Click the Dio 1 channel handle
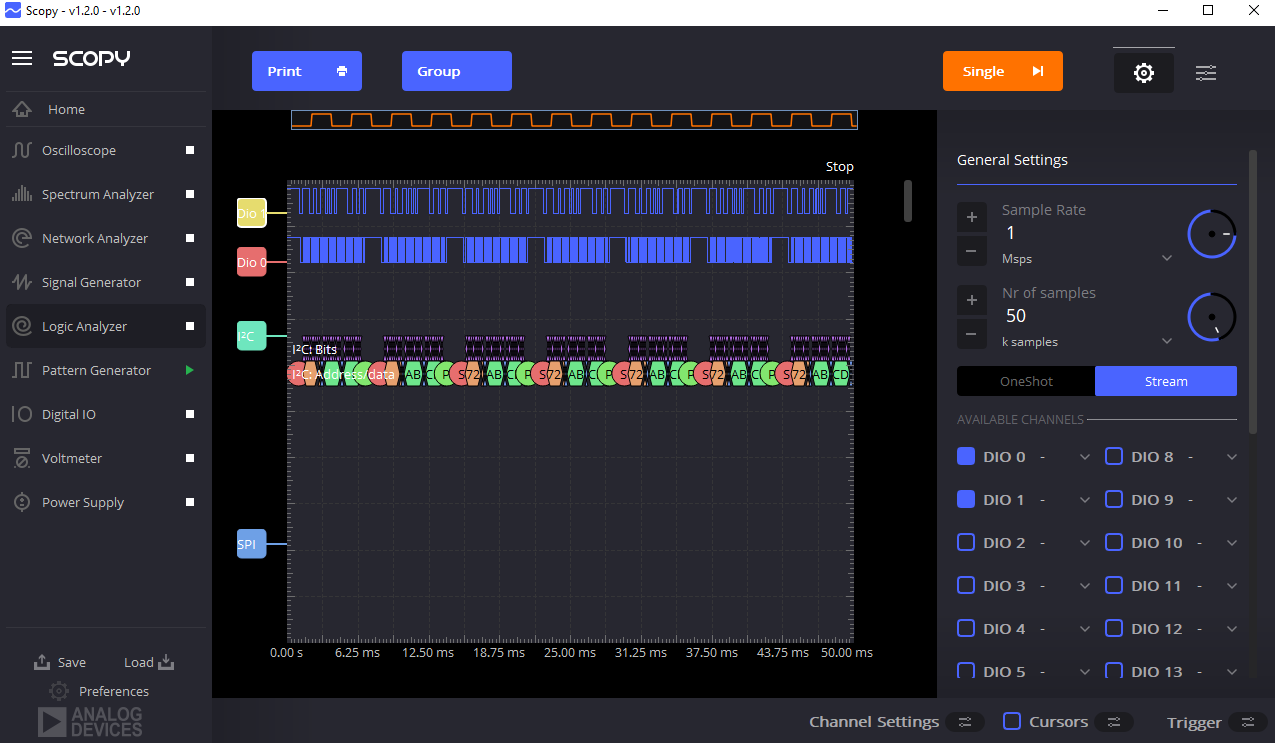 click(x=251, y=213)
